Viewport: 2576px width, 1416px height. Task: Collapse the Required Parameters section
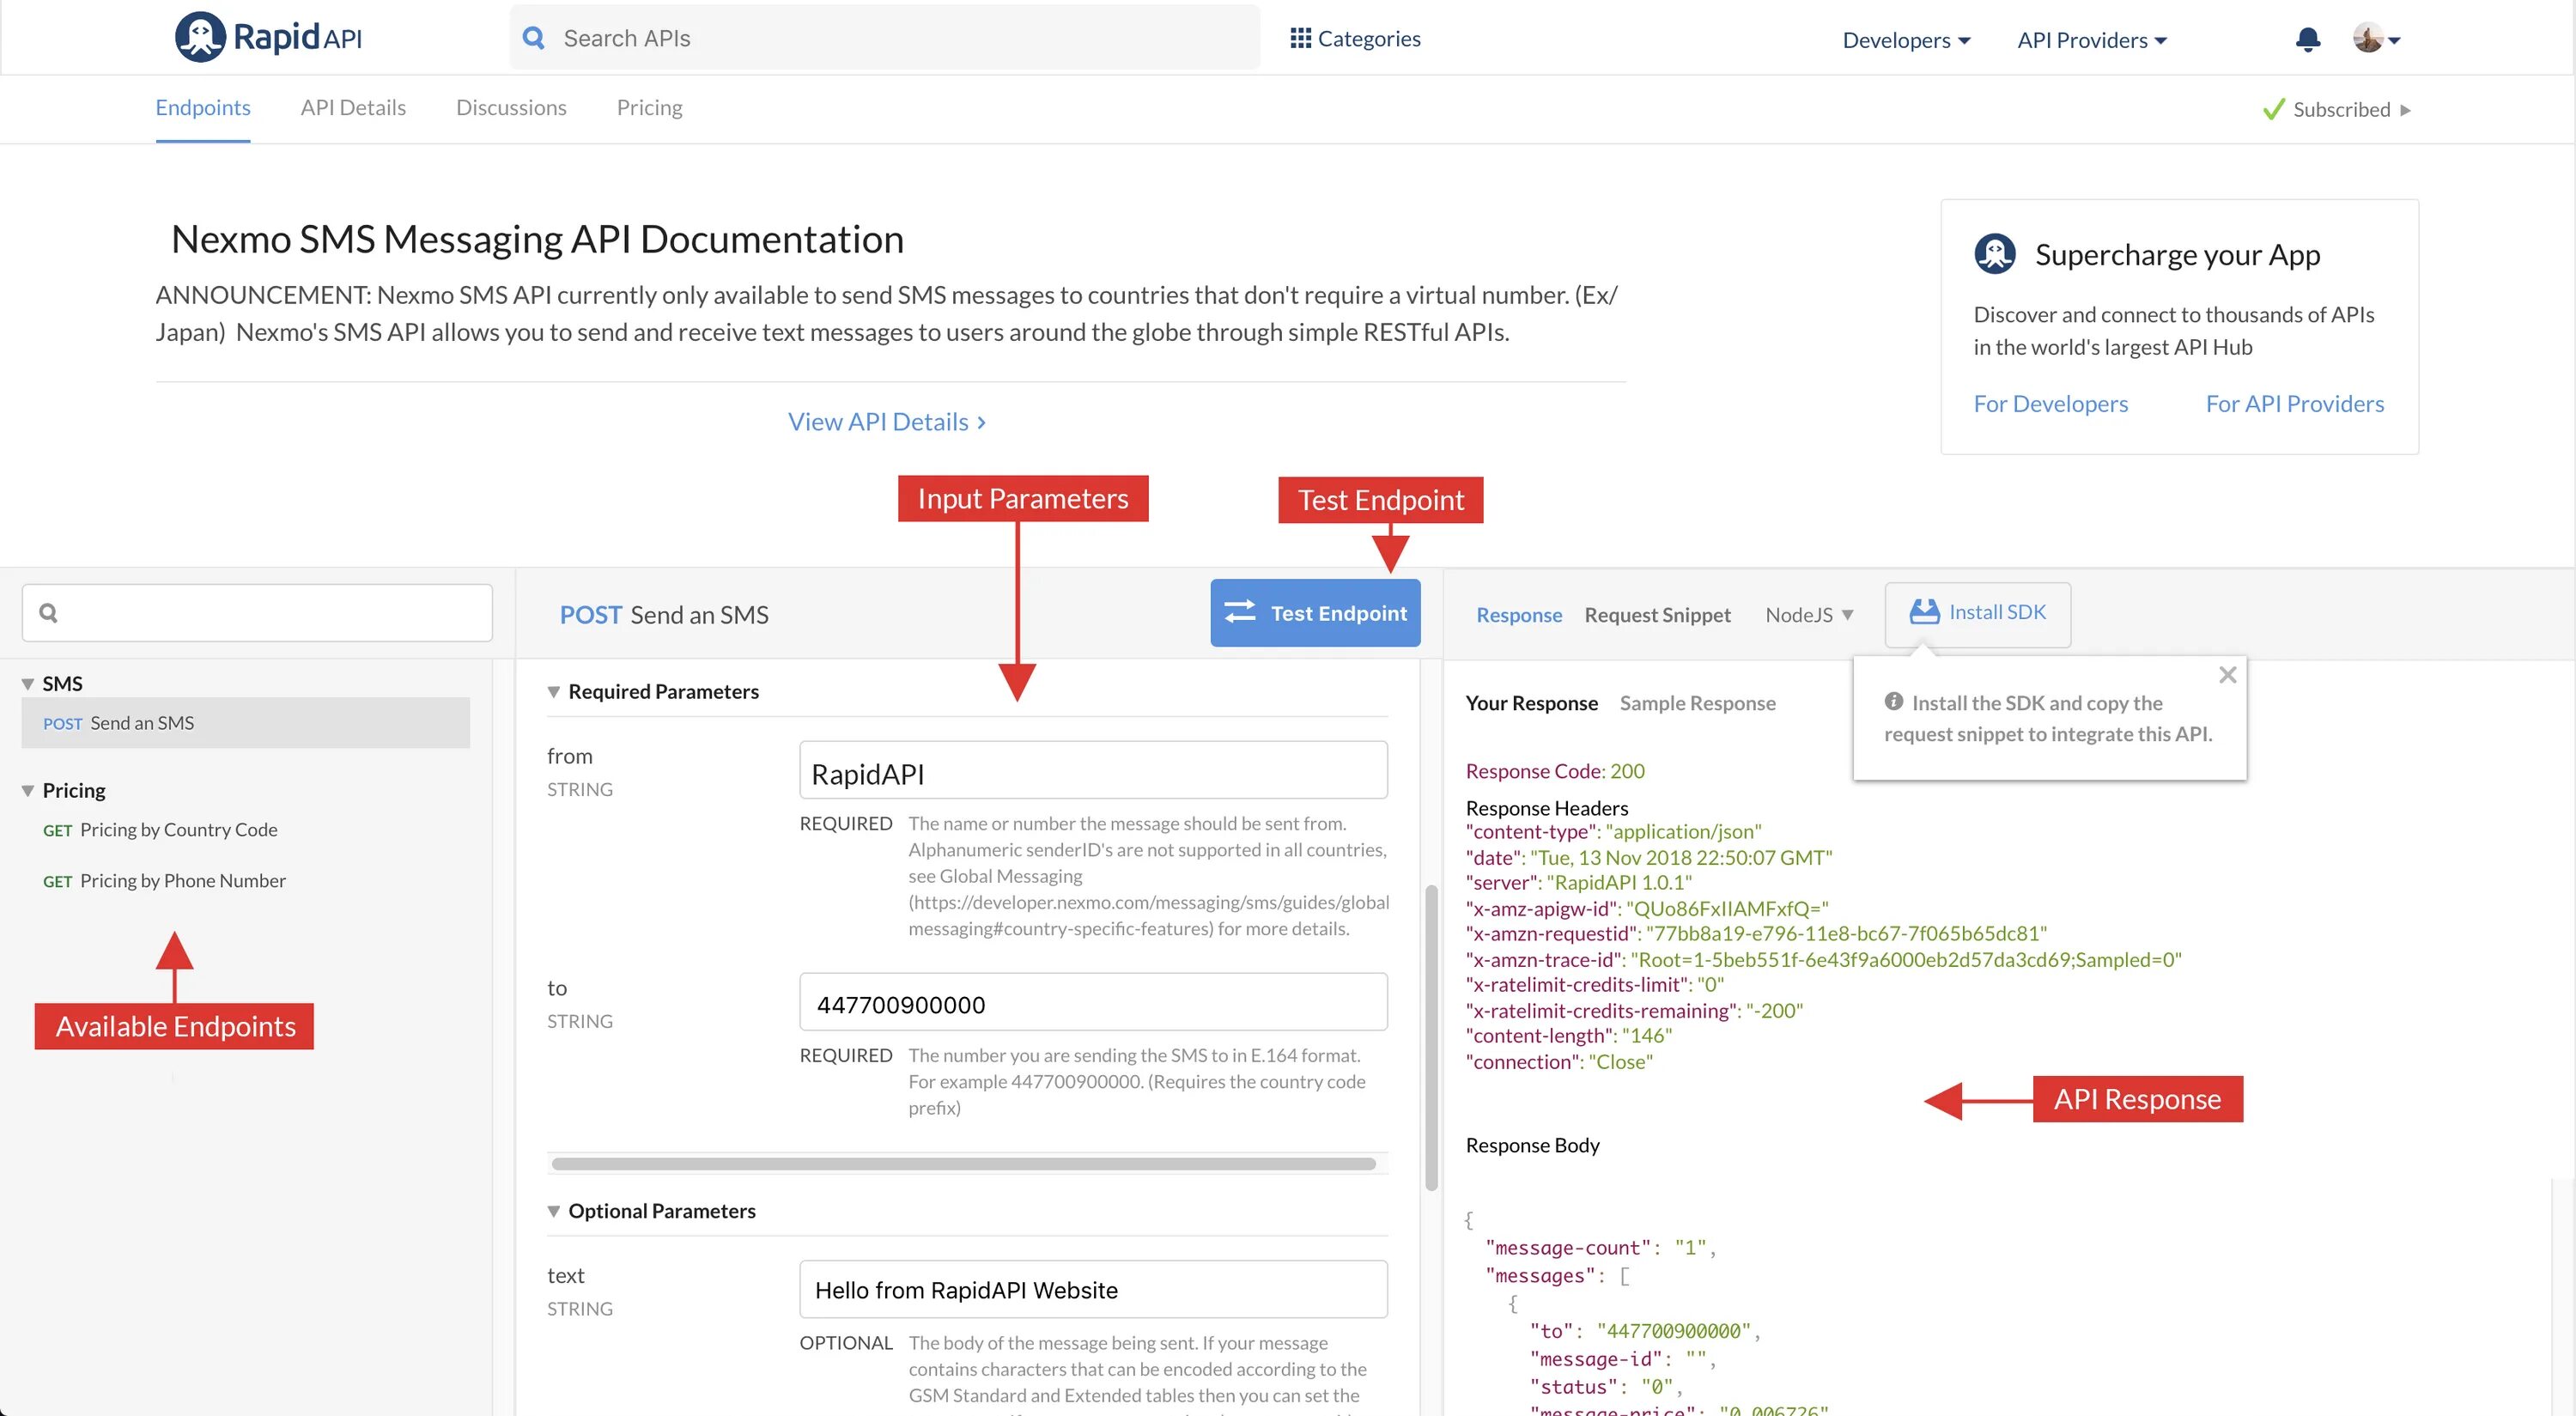click(x=553, y=692)
